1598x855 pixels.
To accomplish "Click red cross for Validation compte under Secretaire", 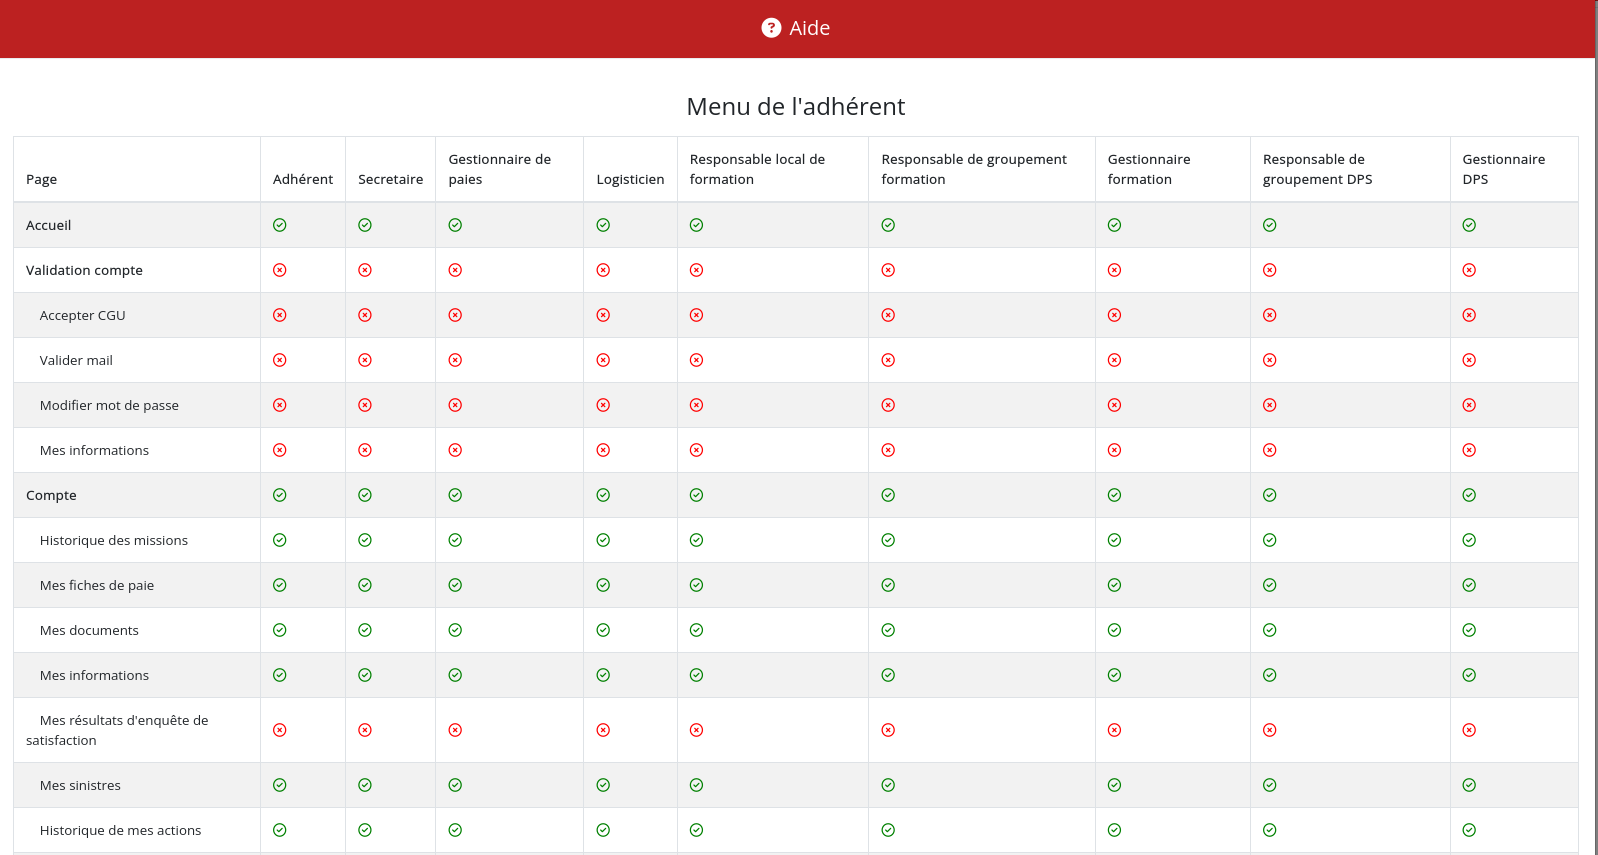I will point(365,270).
